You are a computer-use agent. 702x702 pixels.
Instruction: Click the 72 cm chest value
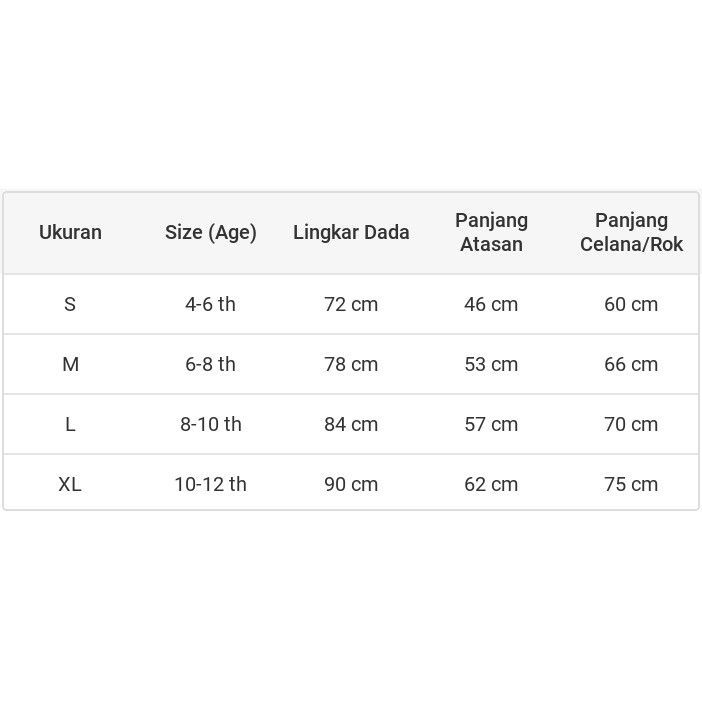coord(351,304)
